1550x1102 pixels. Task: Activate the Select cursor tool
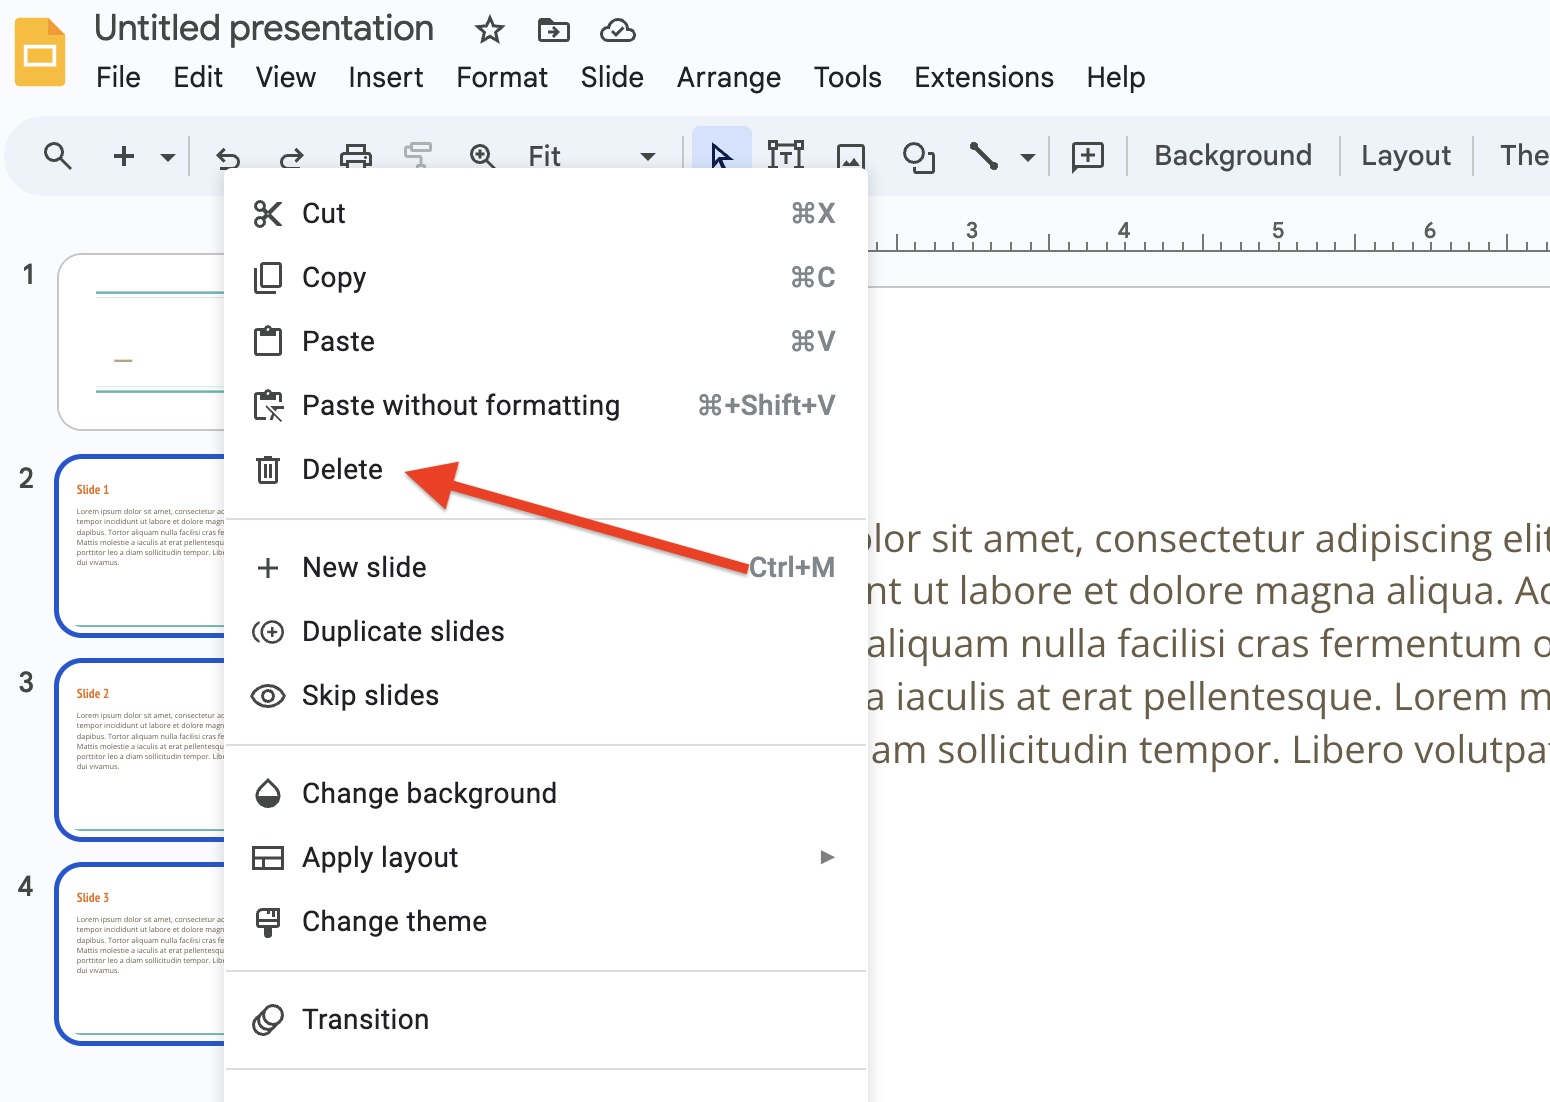coord(720,156)
